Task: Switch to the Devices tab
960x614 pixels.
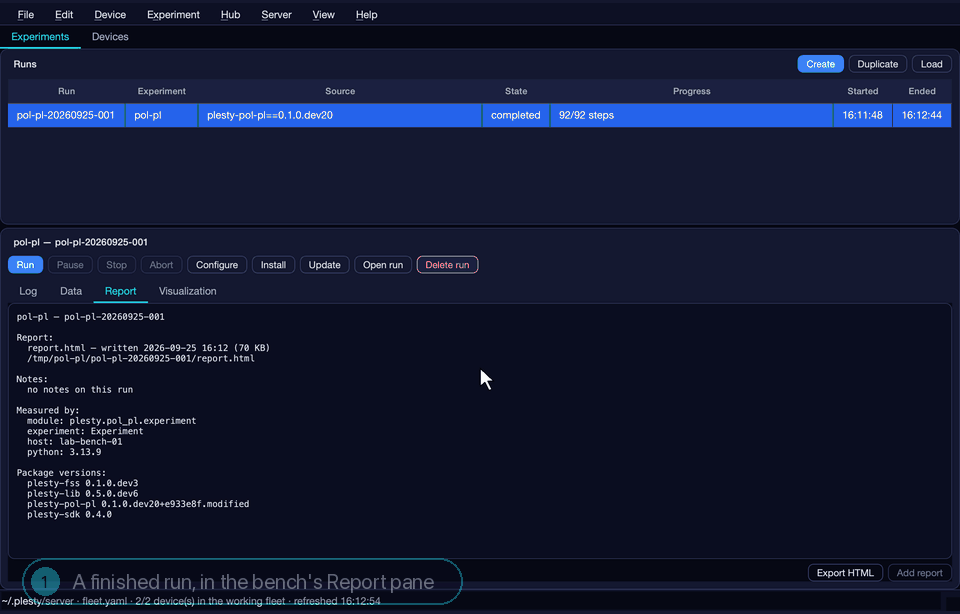Action: pyautogui.click(x=110, y=37)
